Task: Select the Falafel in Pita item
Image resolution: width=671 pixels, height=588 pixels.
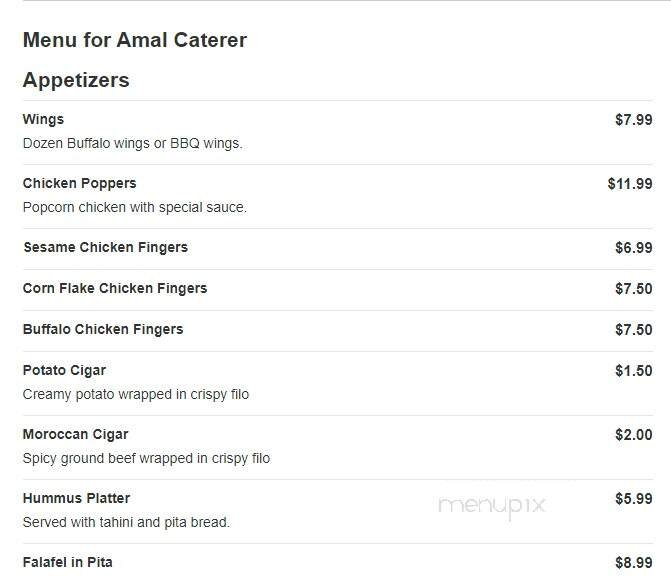Action: click(x=67, y=563)
